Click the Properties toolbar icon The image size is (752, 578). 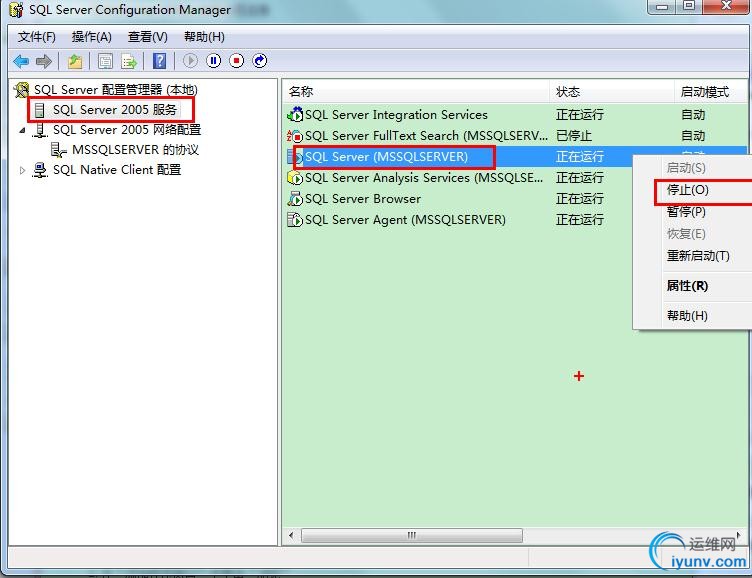106,61
